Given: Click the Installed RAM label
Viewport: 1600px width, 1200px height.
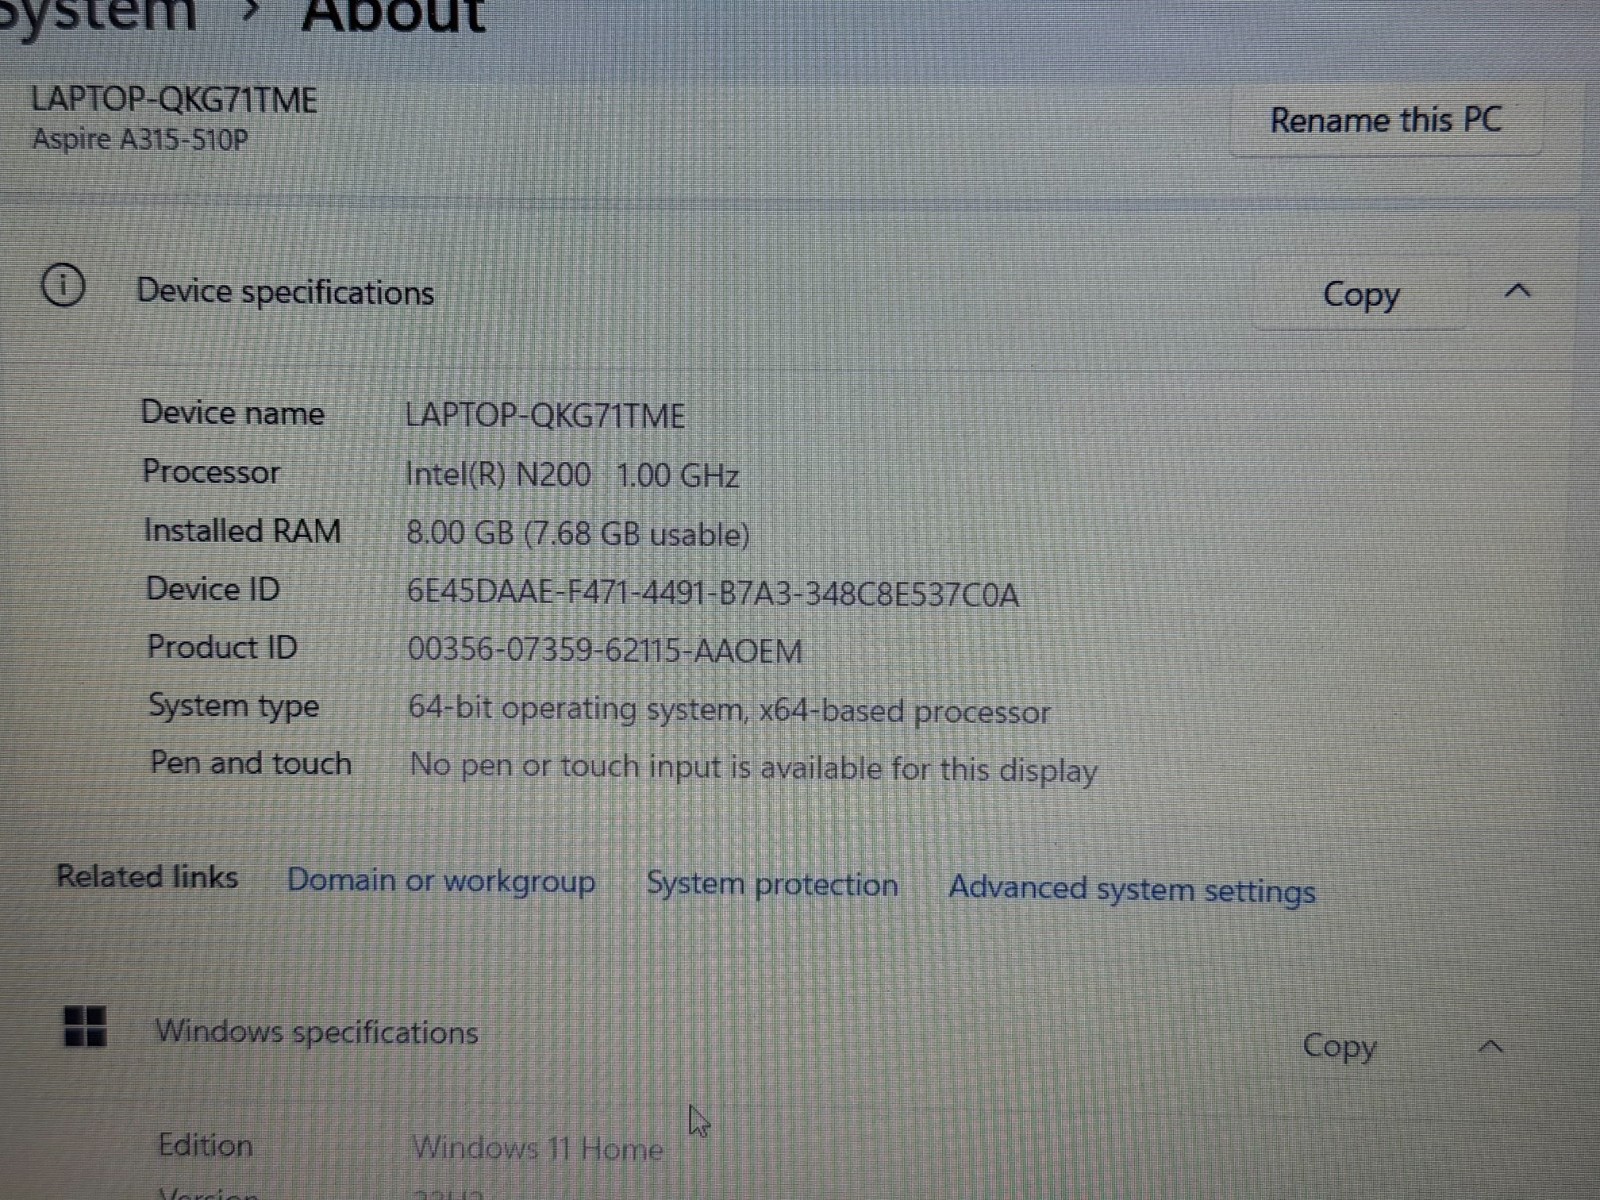Looking at the screenshot, I should point(243,530).
